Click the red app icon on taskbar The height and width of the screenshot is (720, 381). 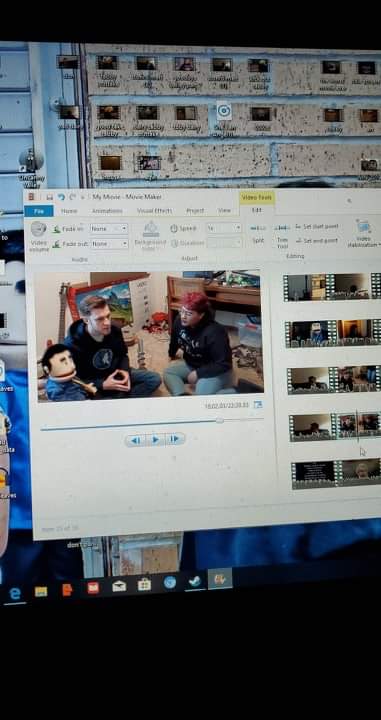click(x=93, y=588)
